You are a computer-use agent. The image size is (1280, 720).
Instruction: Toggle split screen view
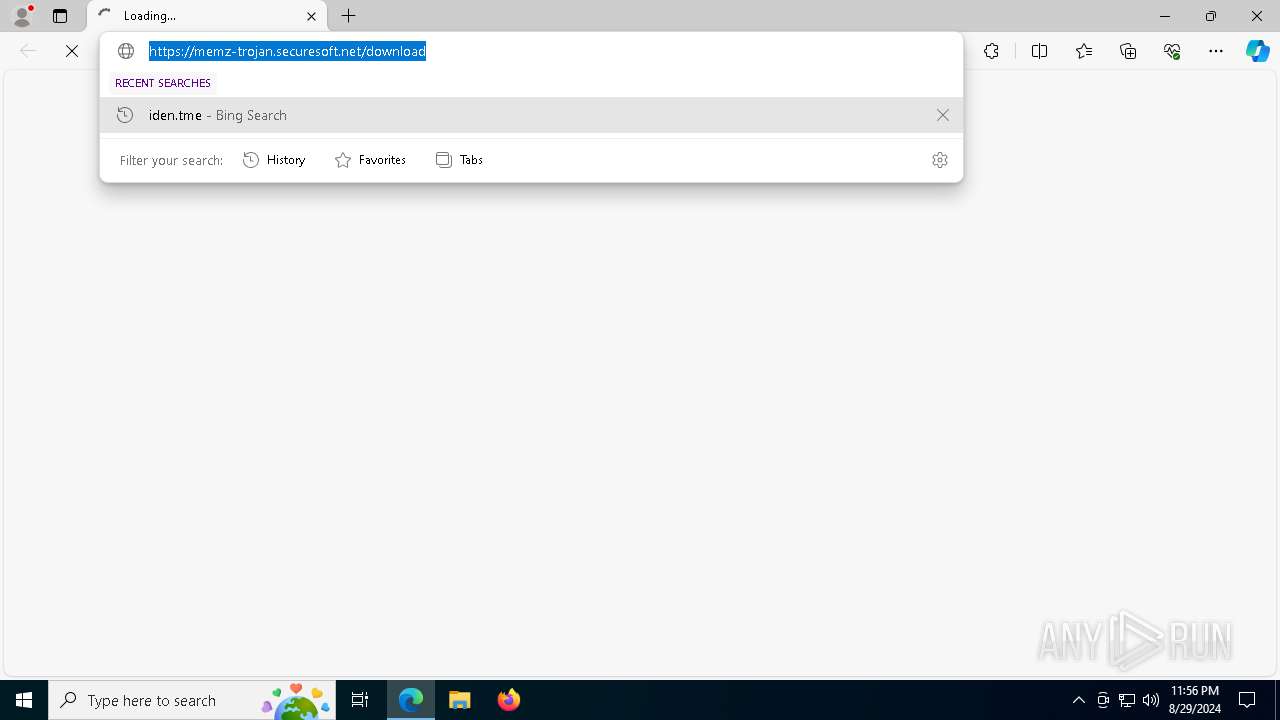pyautogui.click(x=1039, y=51)
